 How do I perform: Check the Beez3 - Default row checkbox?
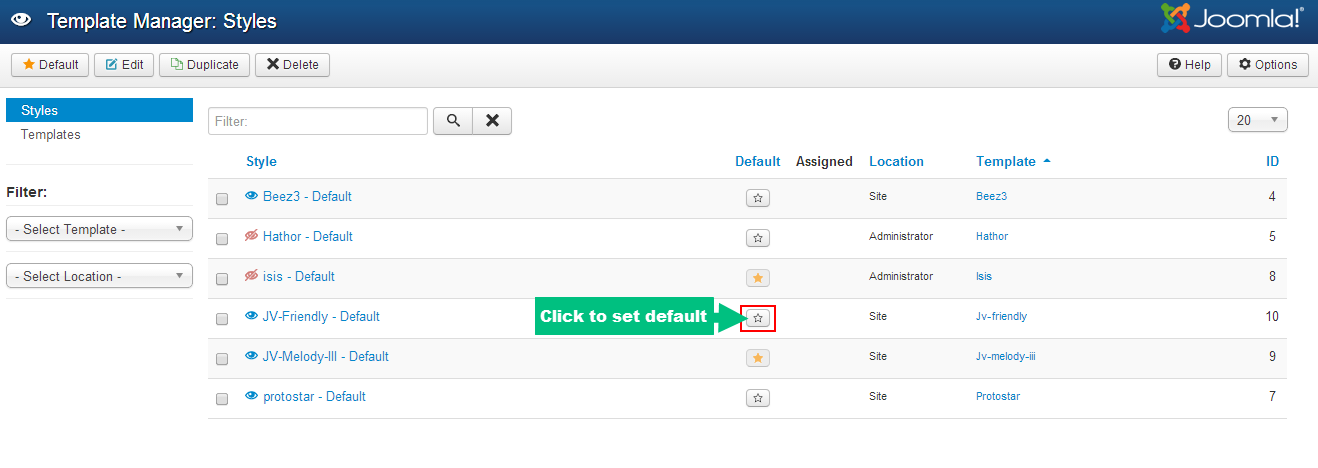tap(222, 198)
